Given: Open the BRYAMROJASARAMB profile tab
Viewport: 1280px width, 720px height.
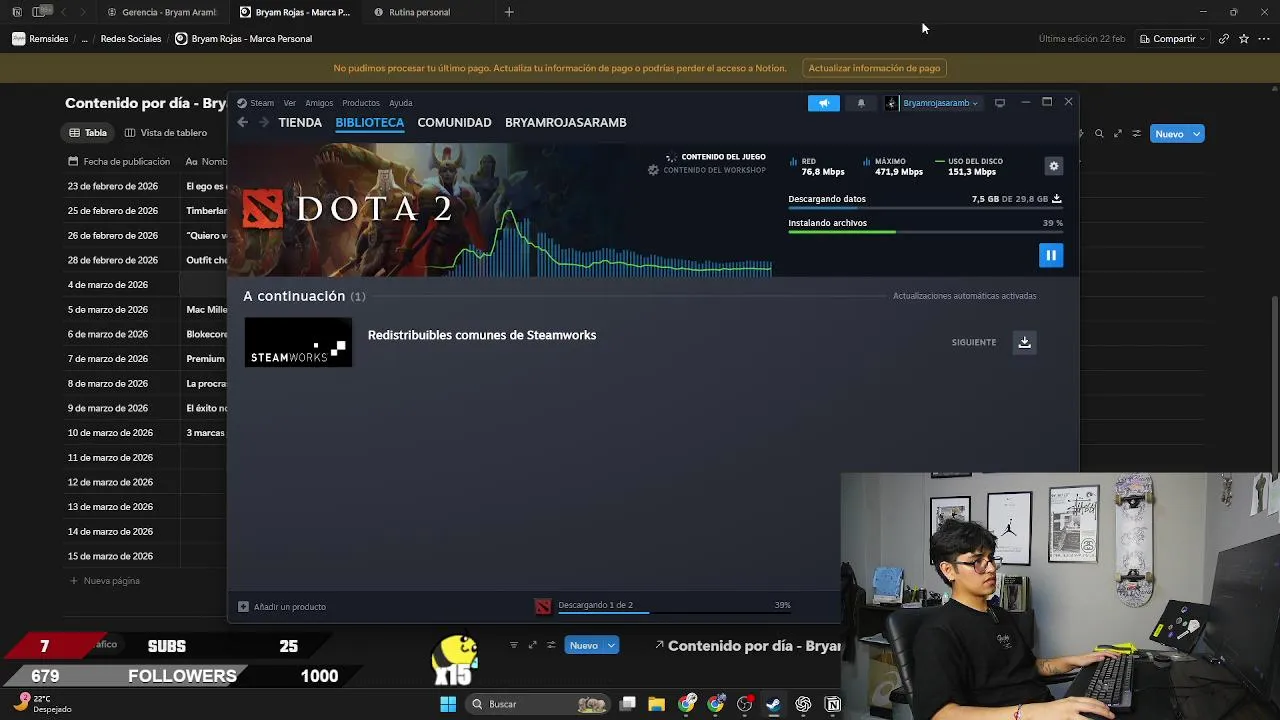Looking at the screenshot, I should [x=566, y=122].
